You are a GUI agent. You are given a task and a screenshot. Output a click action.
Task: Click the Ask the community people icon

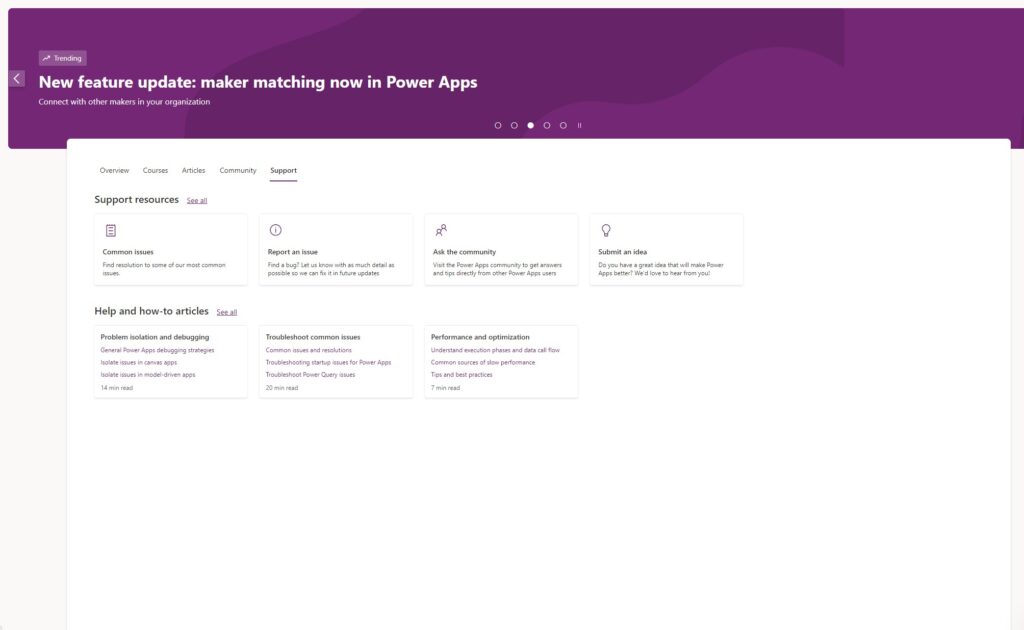(441, 230)
